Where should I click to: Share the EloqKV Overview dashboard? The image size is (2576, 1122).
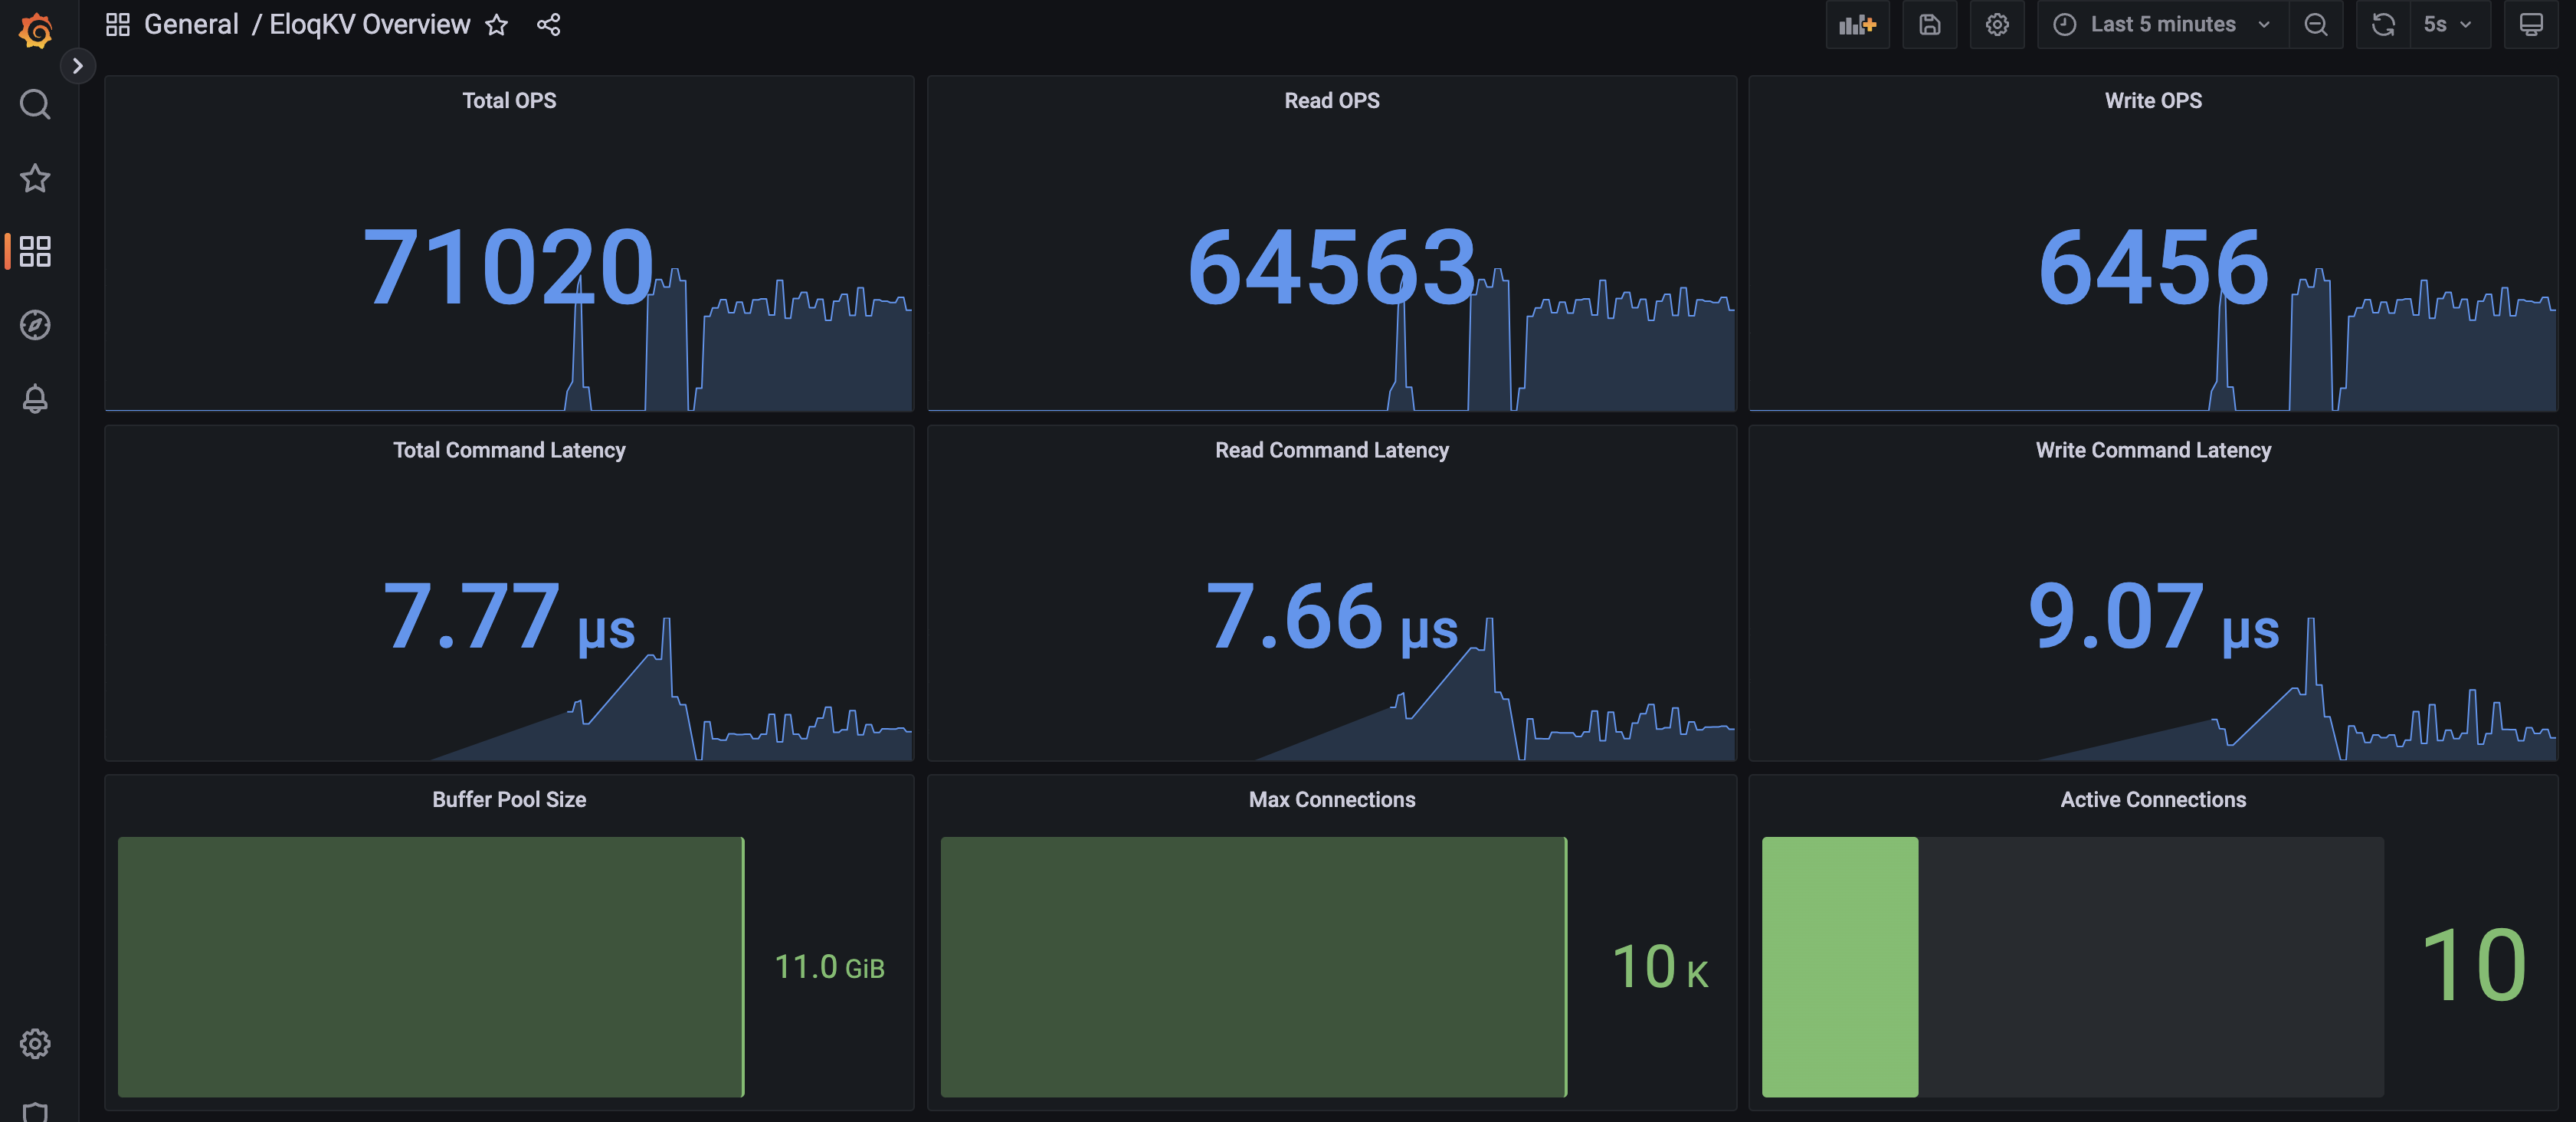[548, 25]
